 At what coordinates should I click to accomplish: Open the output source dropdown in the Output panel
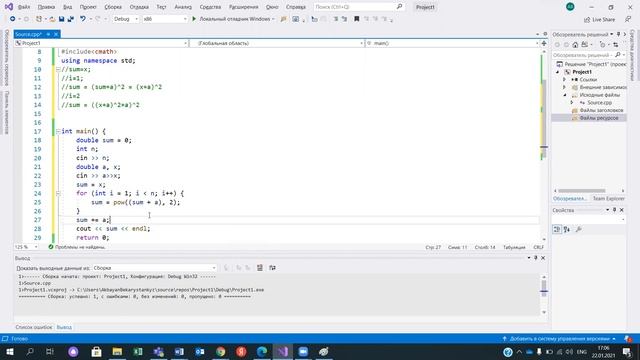point(155,268)
